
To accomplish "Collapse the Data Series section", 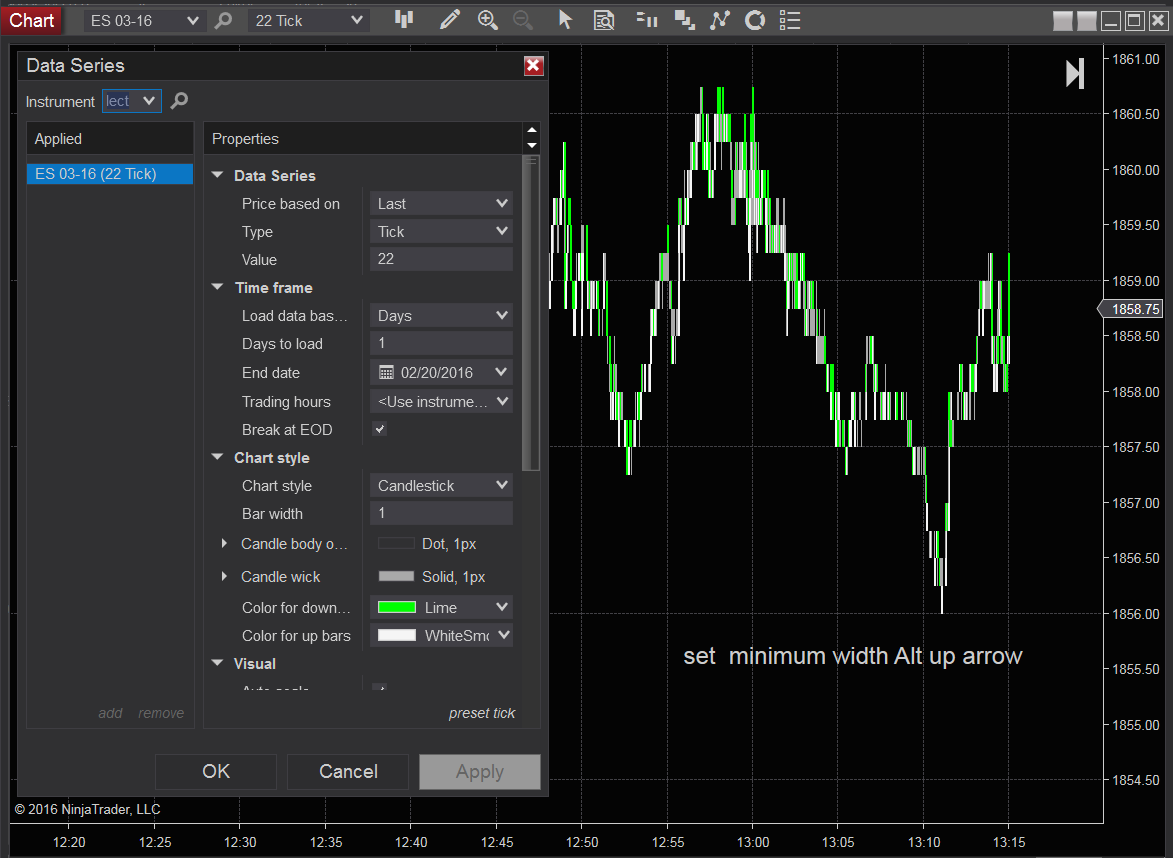I will [x=218, y=175].
